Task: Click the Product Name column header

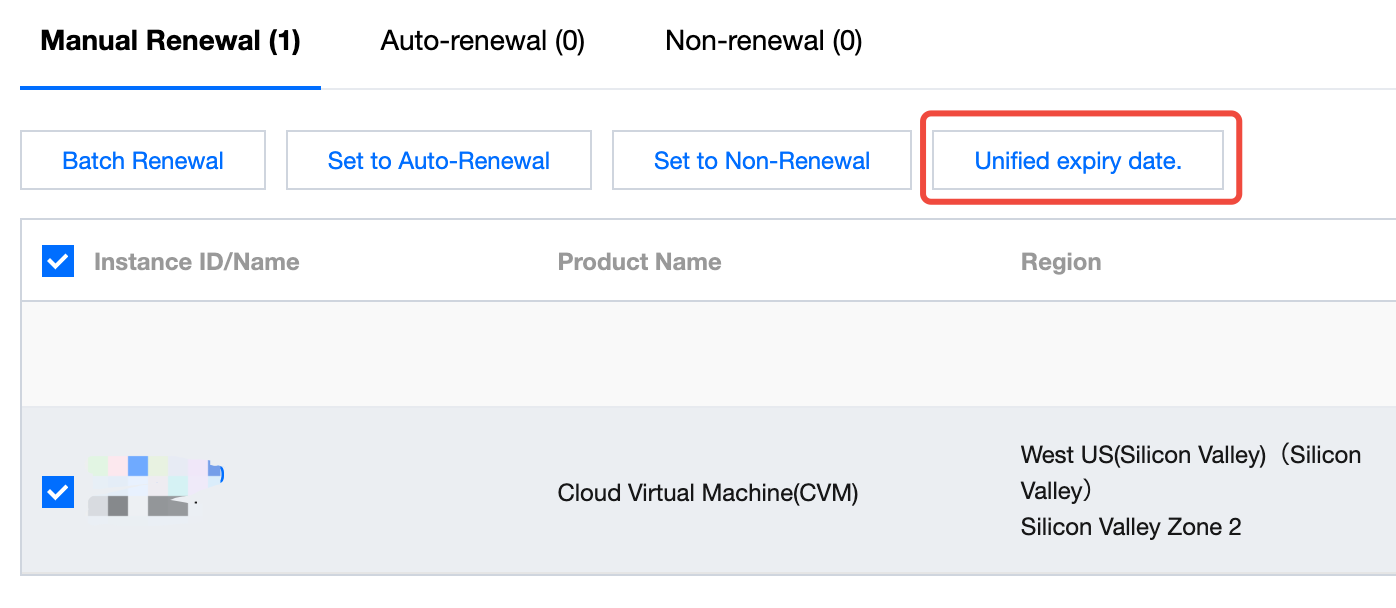Action: 639,261
